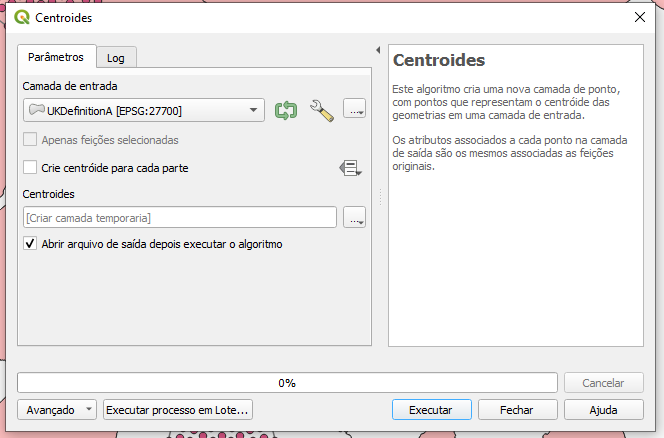Collapse the help panel with arrow

pyautogui.click(x=378, y=50)
